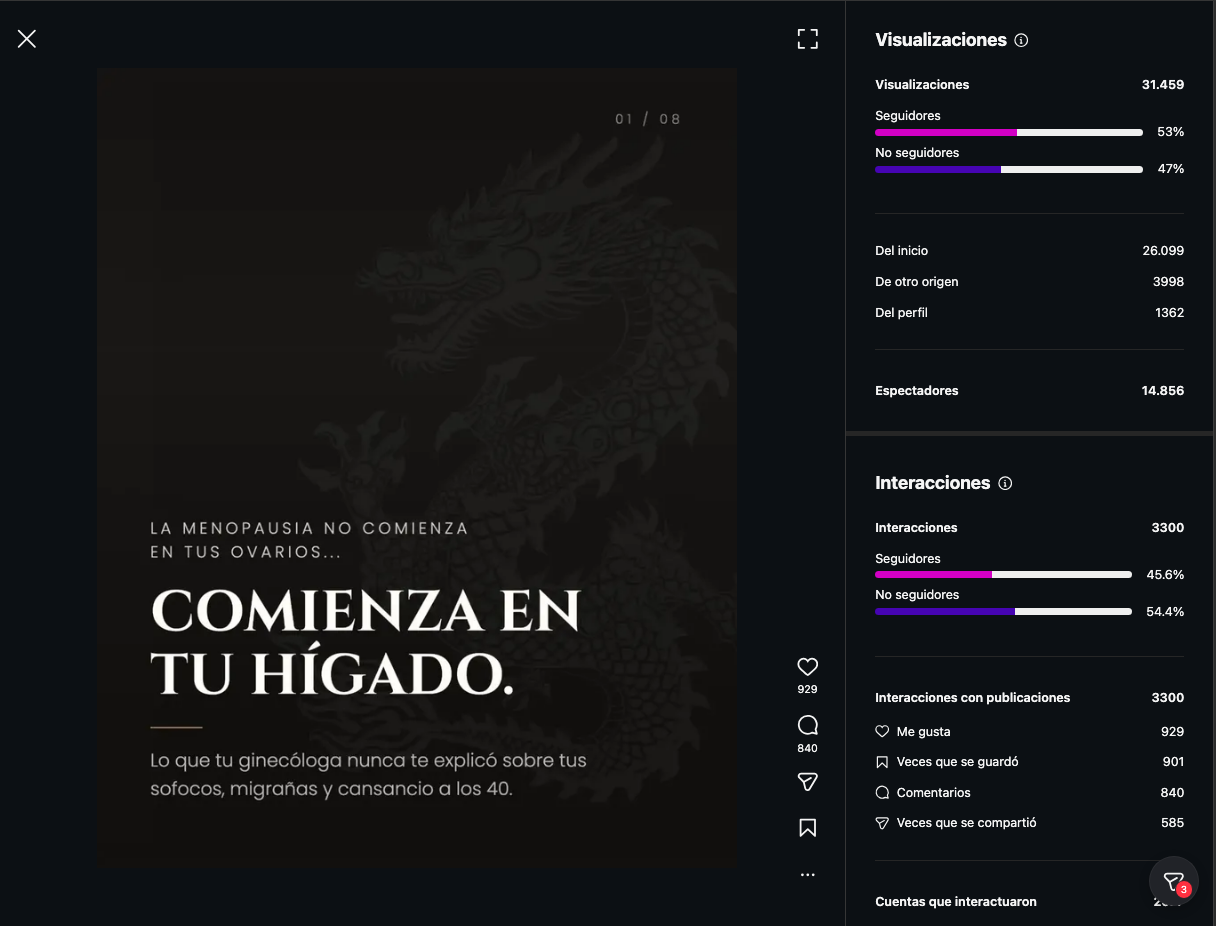This screenshot has height=926, width=1216.
Task: Show info about Interacciones
Action: tap(1005, 484)
